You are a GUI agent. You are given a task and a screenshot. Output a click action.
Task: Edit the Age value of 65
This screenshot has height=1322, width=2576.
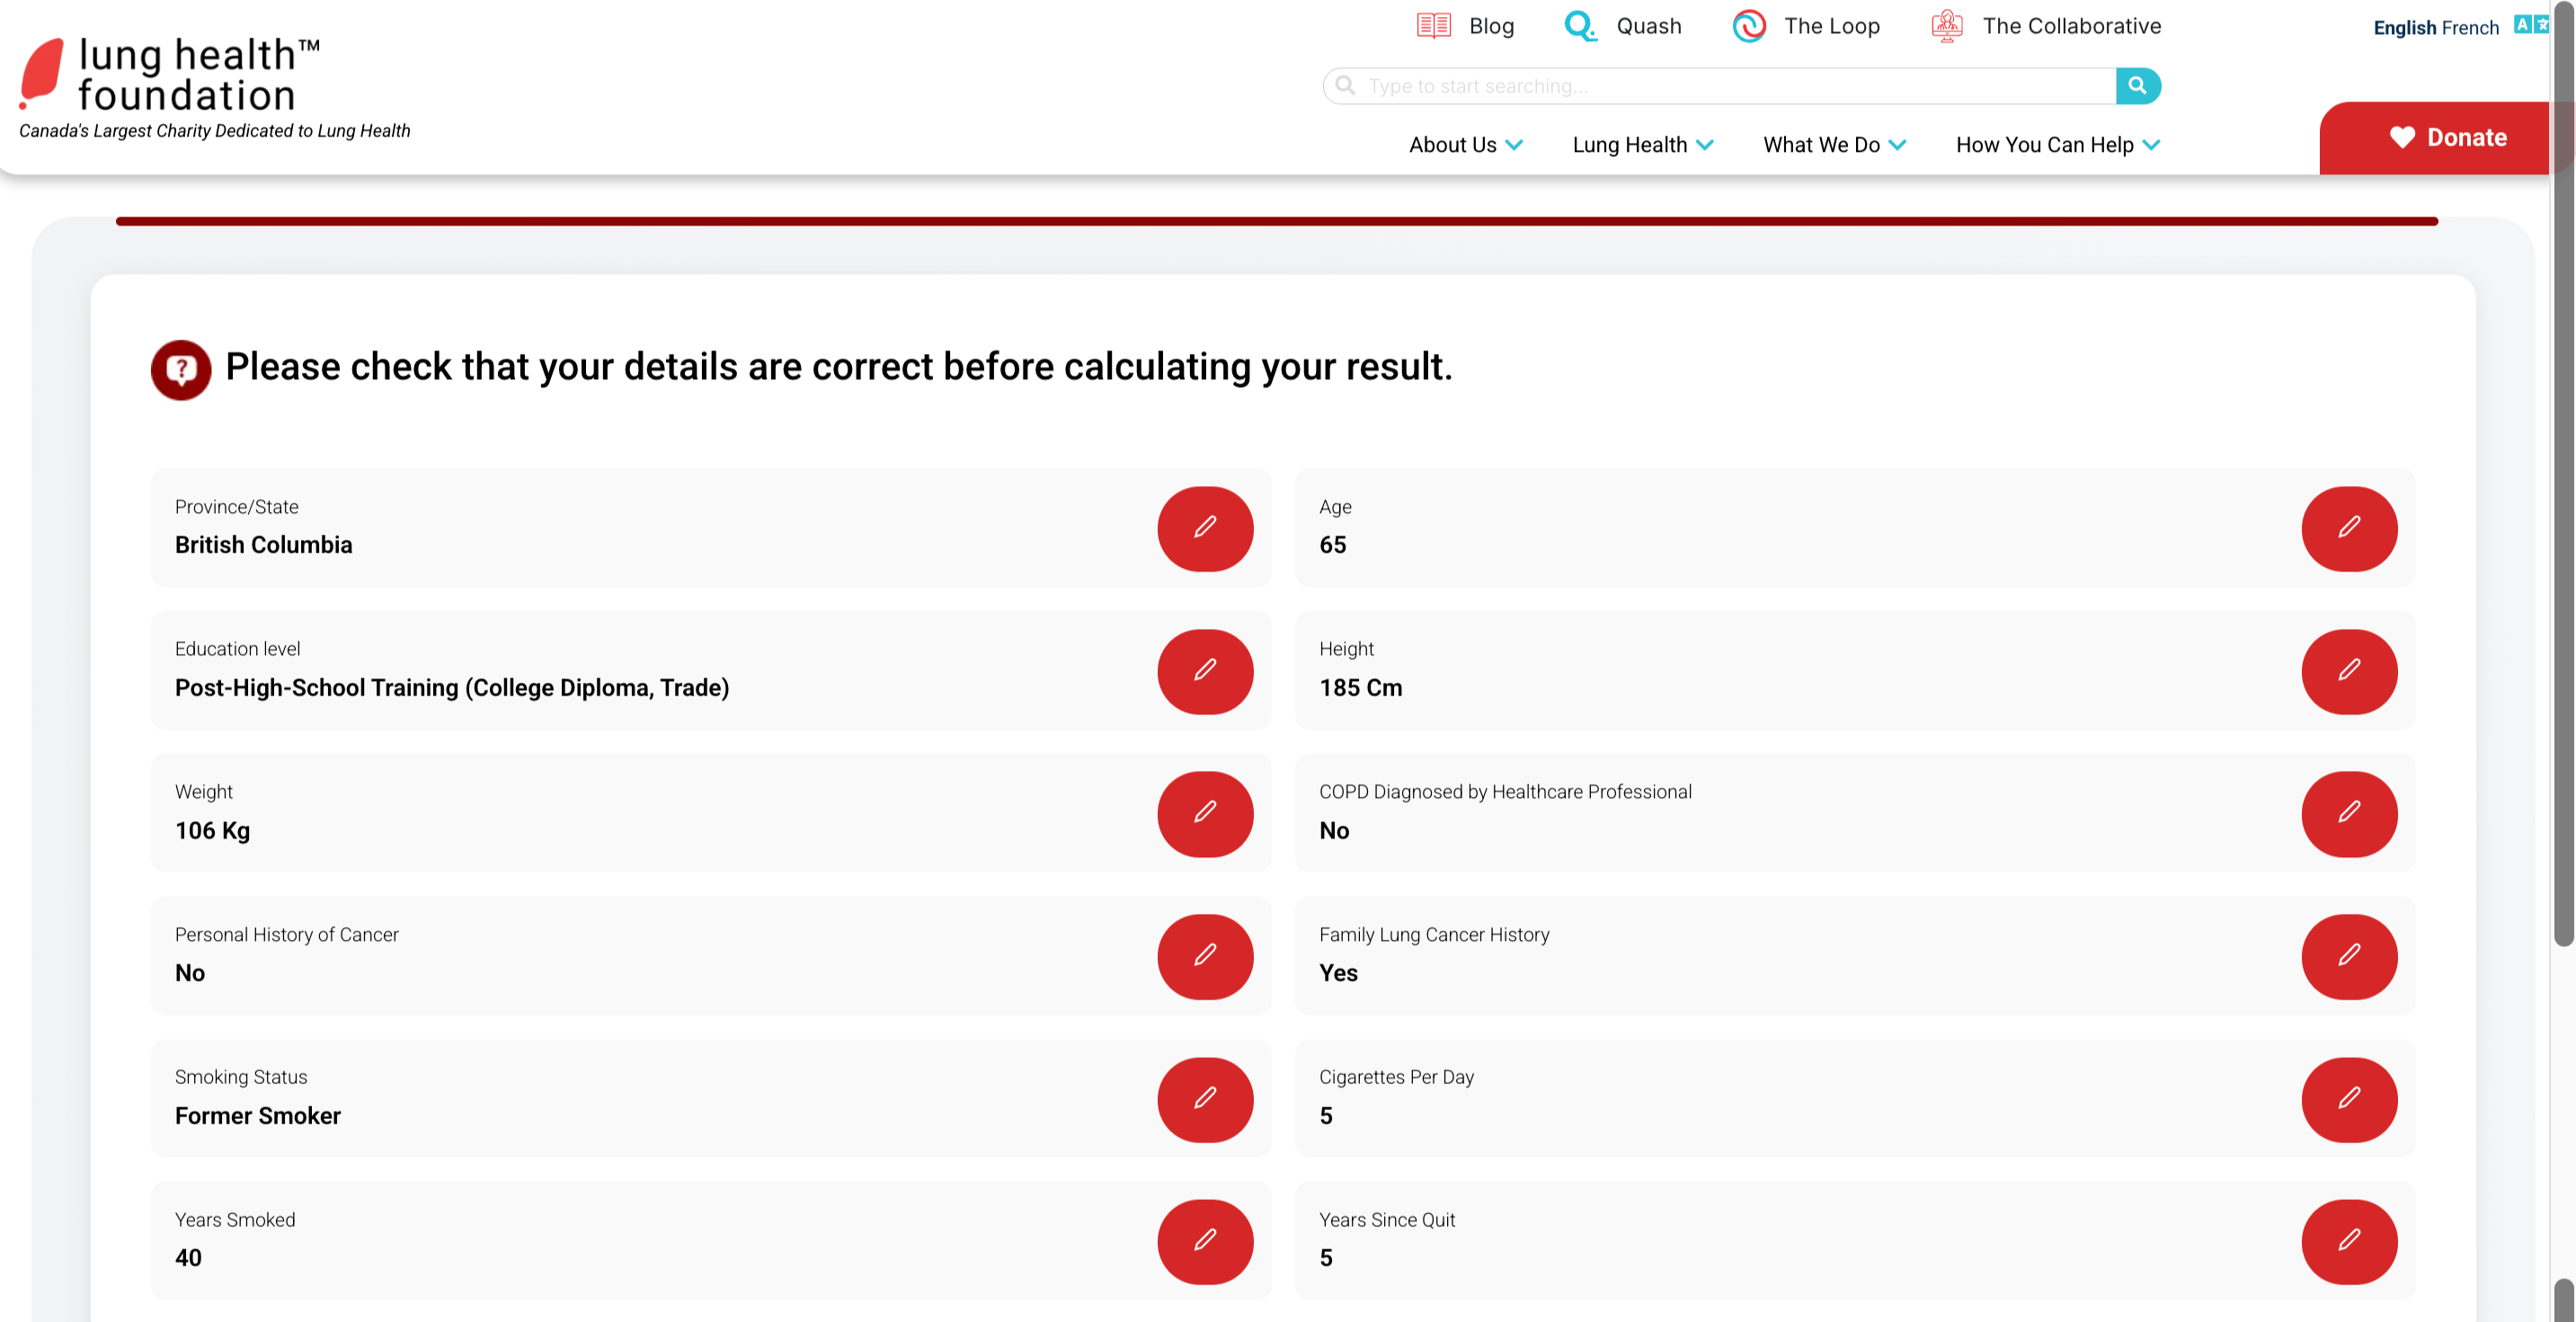tap(2349, 529)
